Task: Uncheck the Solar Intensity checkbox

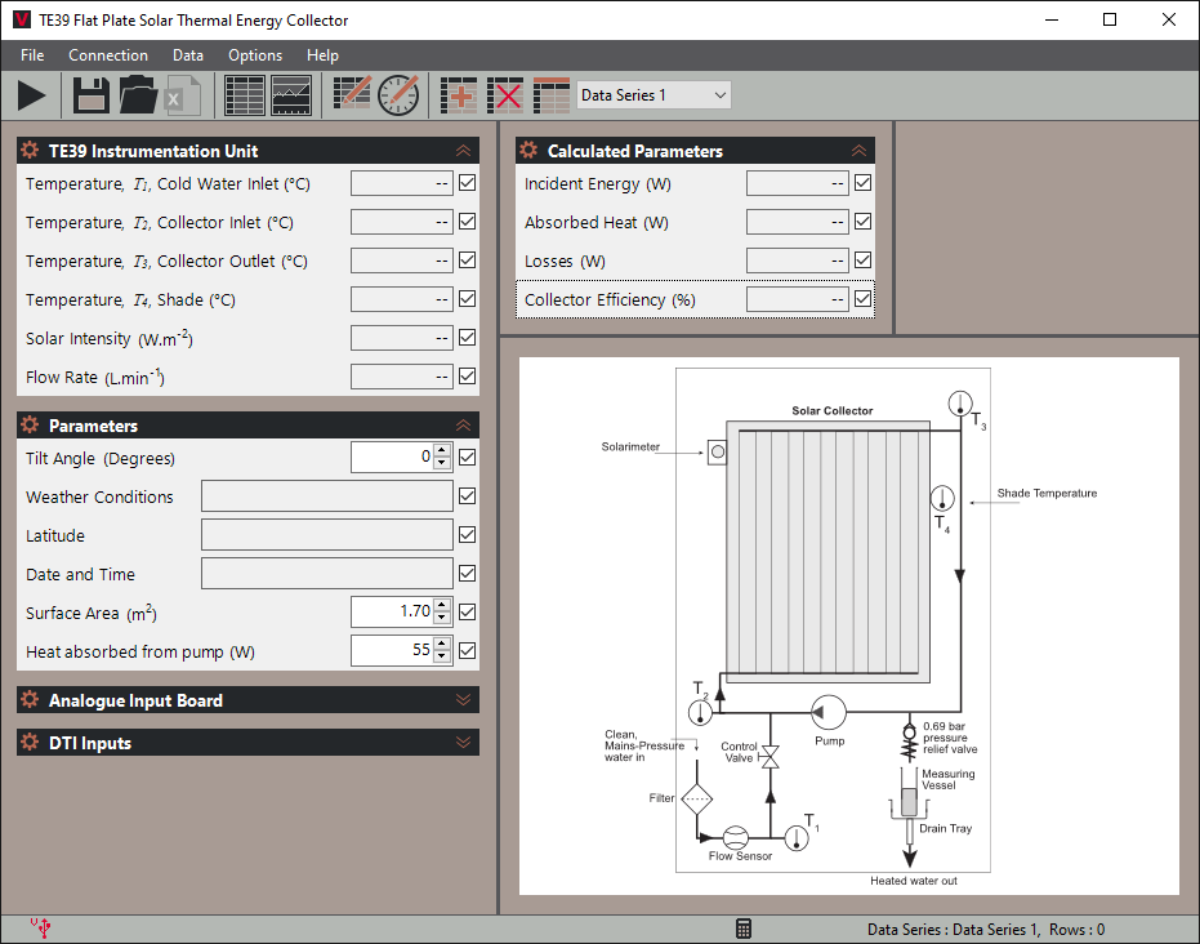Action: 467,338
